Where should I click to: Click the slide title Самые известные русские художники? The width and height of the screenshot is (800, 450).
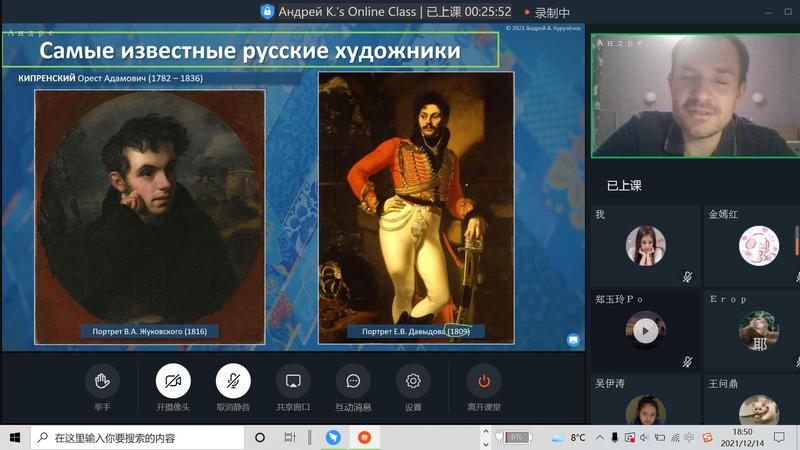250,51
